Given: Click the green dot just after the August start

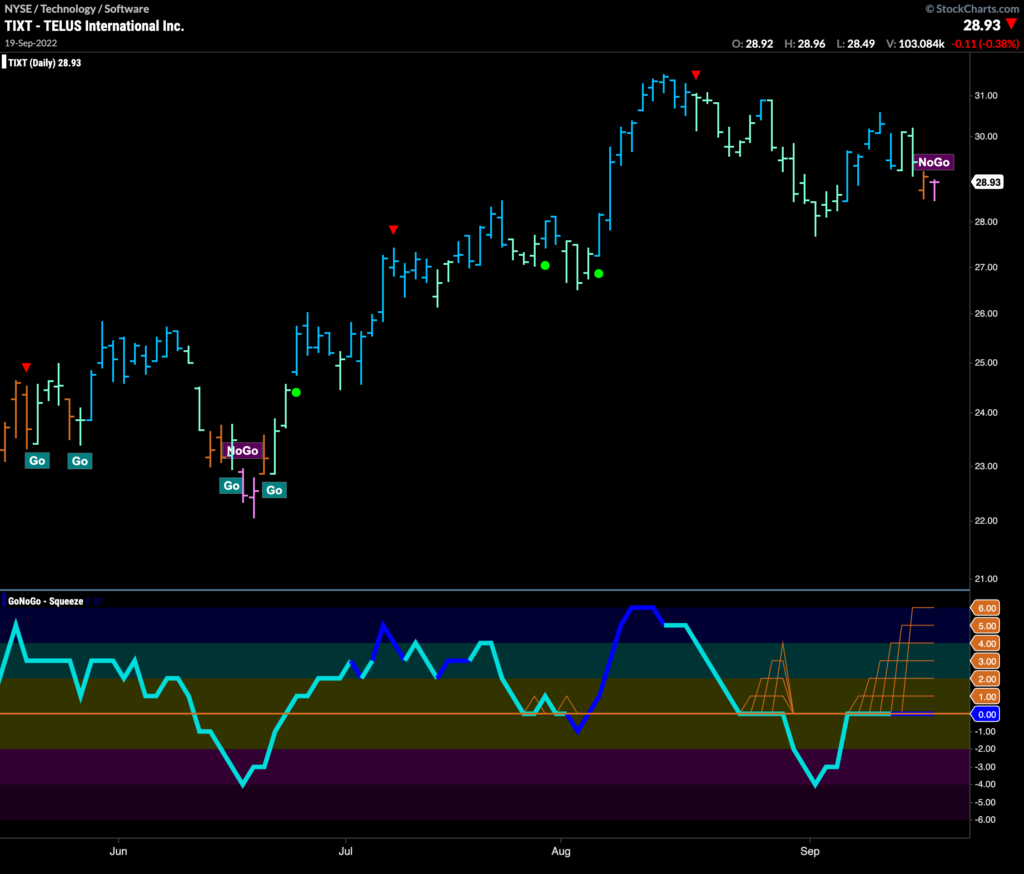Looking at the screenshot, I should point(598,273).
